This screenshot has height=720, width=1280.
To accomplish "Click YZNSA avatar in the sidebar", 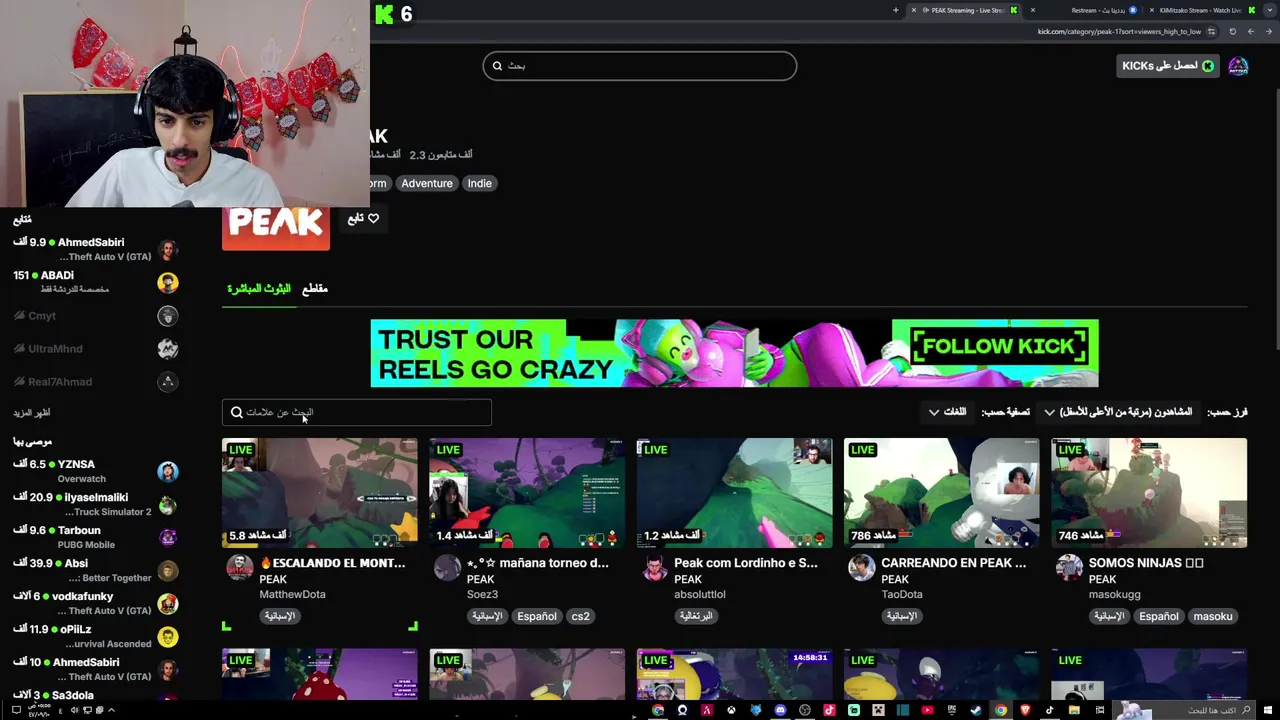I will click(x=168, y=471).
